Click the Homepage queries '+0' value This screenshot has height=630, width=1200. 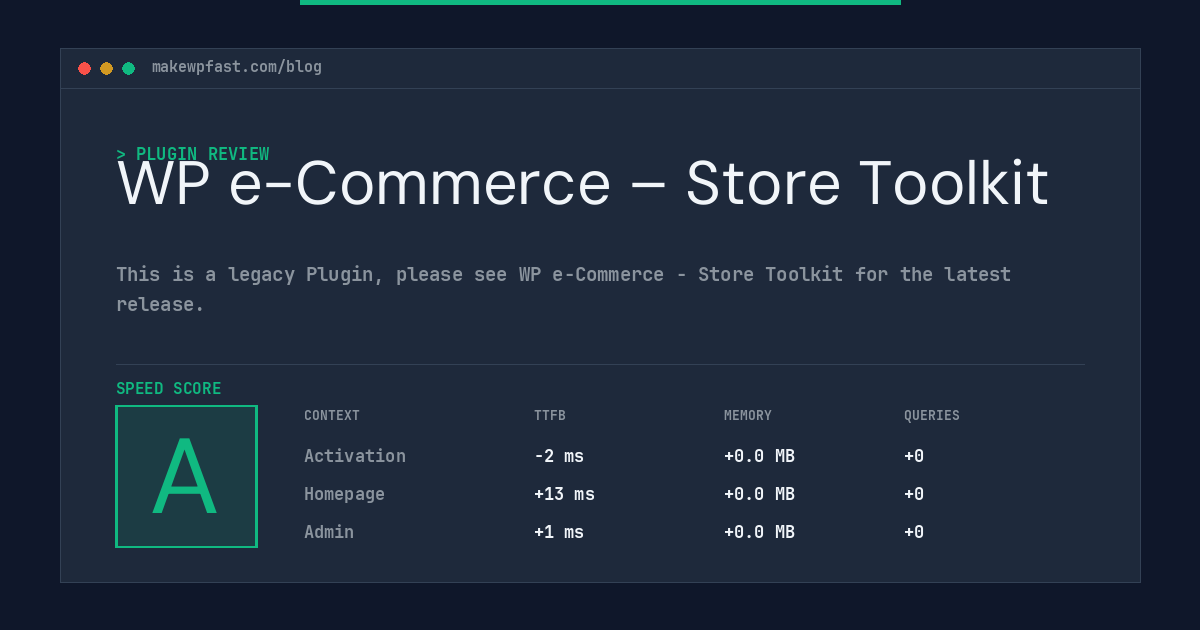click(914, 494)
